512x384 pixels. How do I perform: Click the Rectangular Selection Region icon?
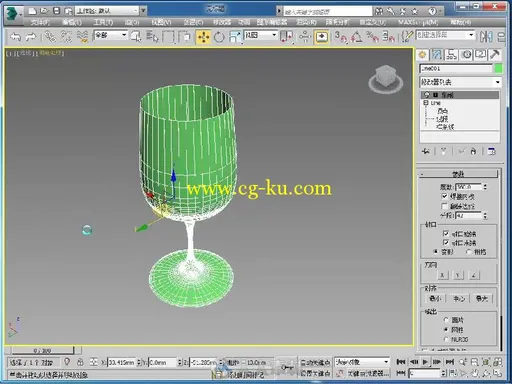point(168,37)
